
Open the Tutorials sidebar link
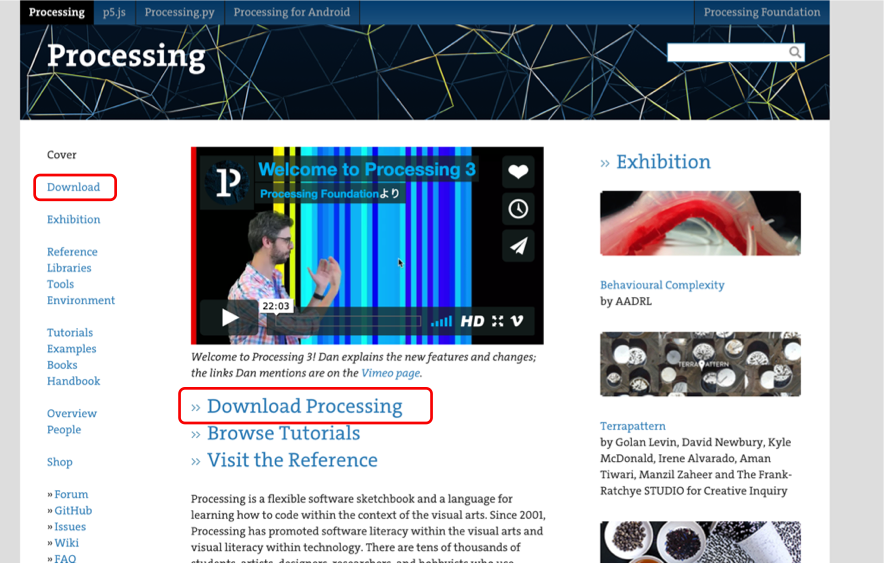coord(70,333)
